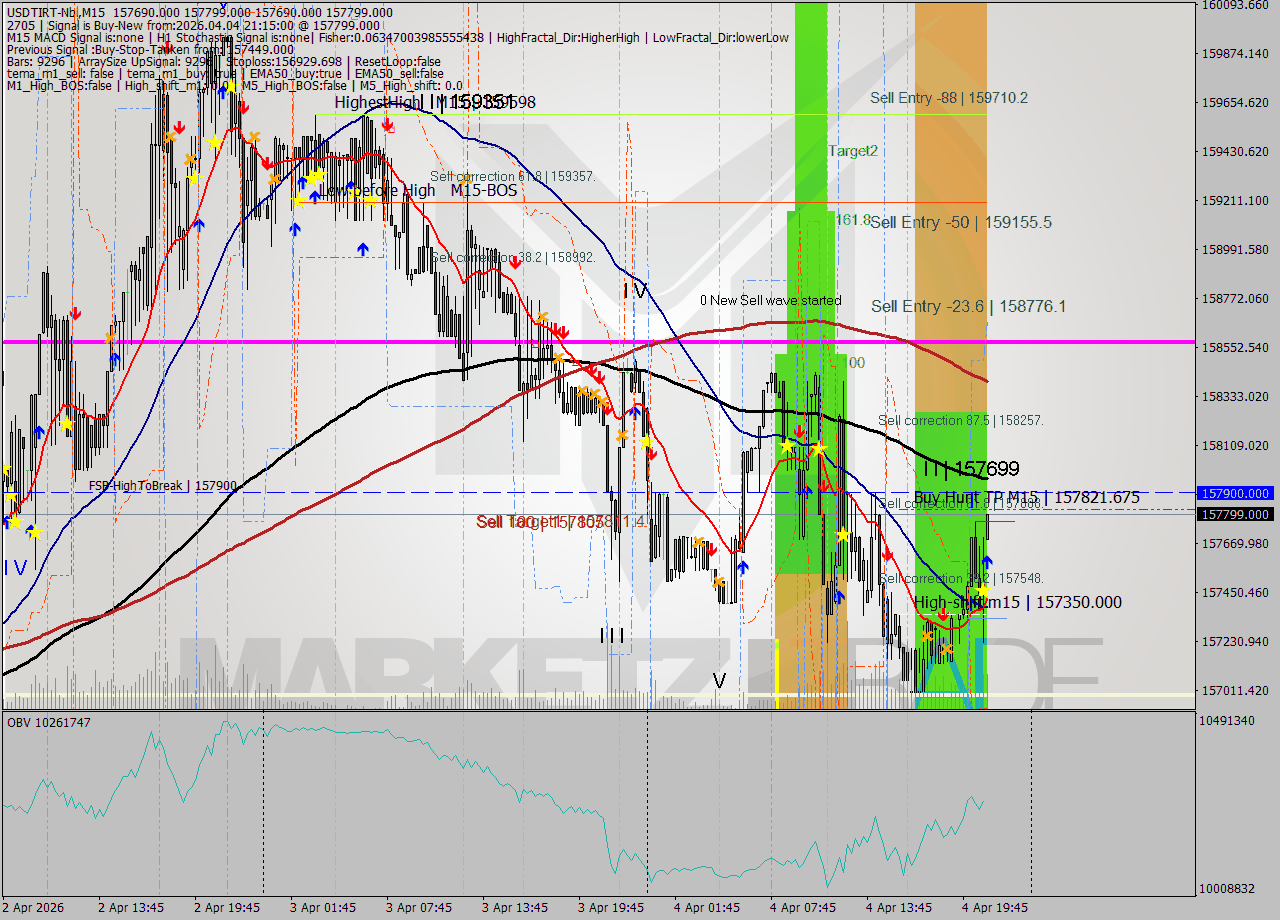Image resolution: width=1280 pixels, height=920 pixels.
Task: Click the blue 157900.000 price tag on scale
Action: pos(1235,493)
